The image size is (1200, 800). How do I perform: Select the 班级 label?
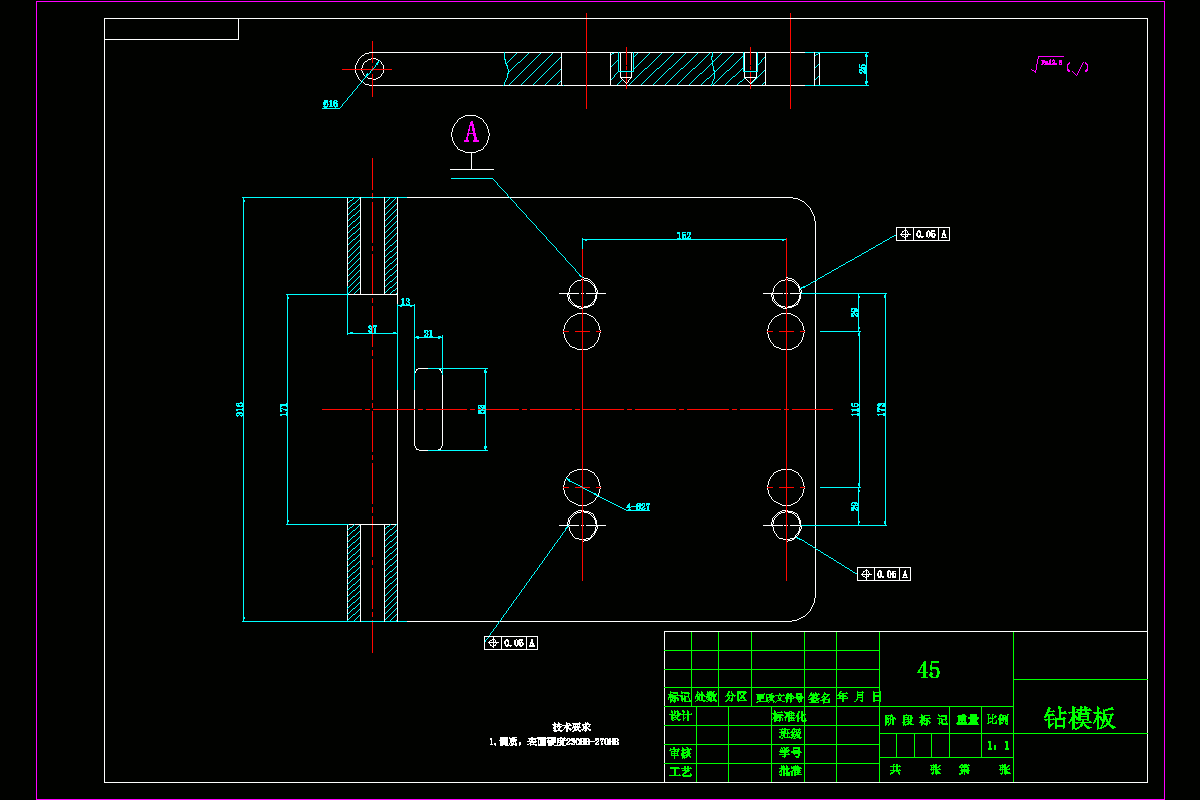[x=790, y=733]
